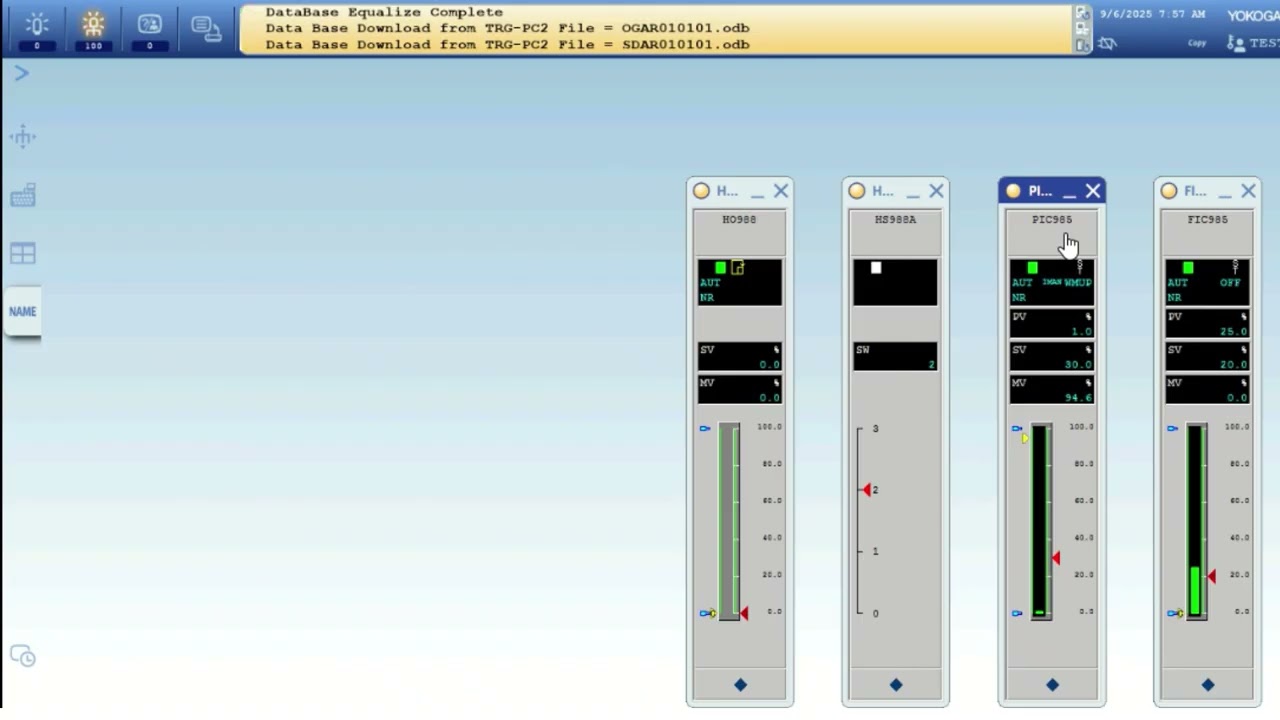Click the FIC985 tag name header

[1207, 219]
